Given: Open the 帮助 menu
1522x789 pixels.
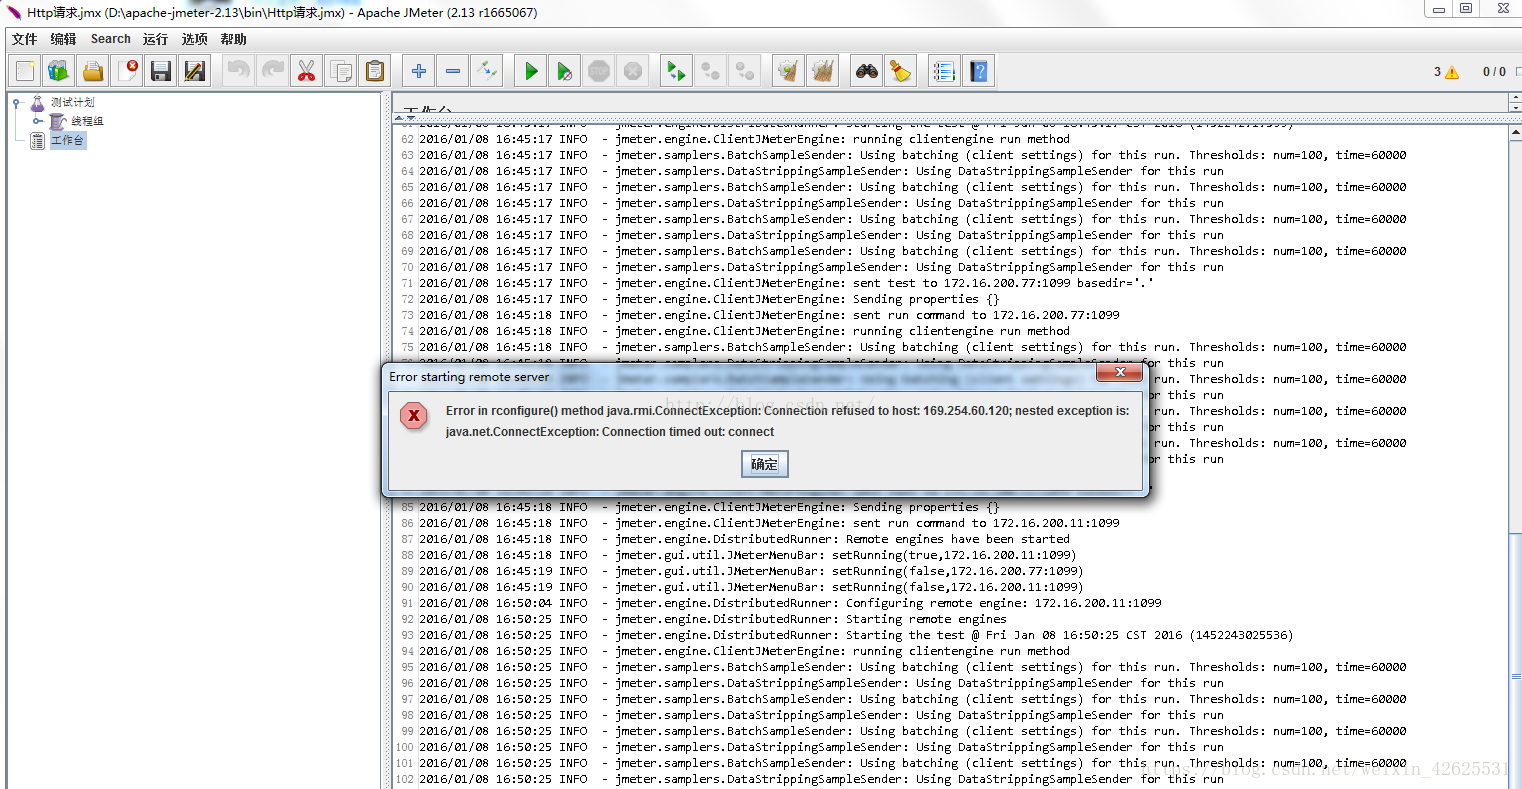Looking at the screenshot, I should [x=233, y=39].
